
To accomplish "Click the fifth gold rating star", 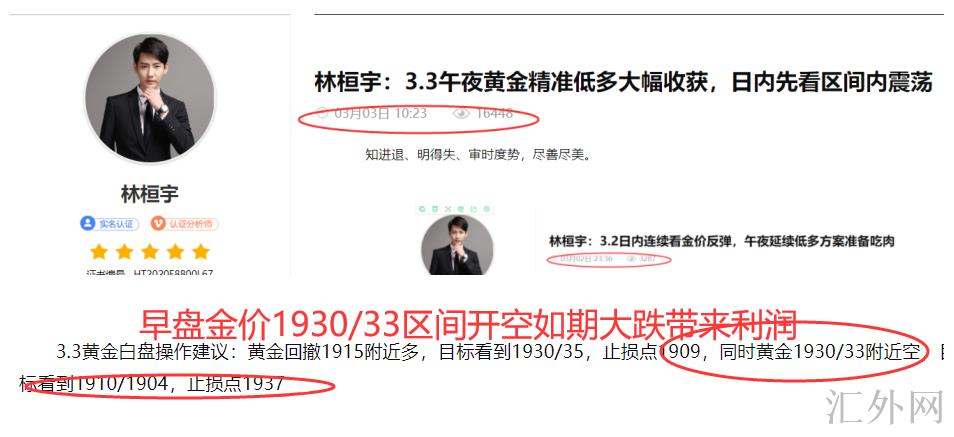I will (x=201, y=251).
